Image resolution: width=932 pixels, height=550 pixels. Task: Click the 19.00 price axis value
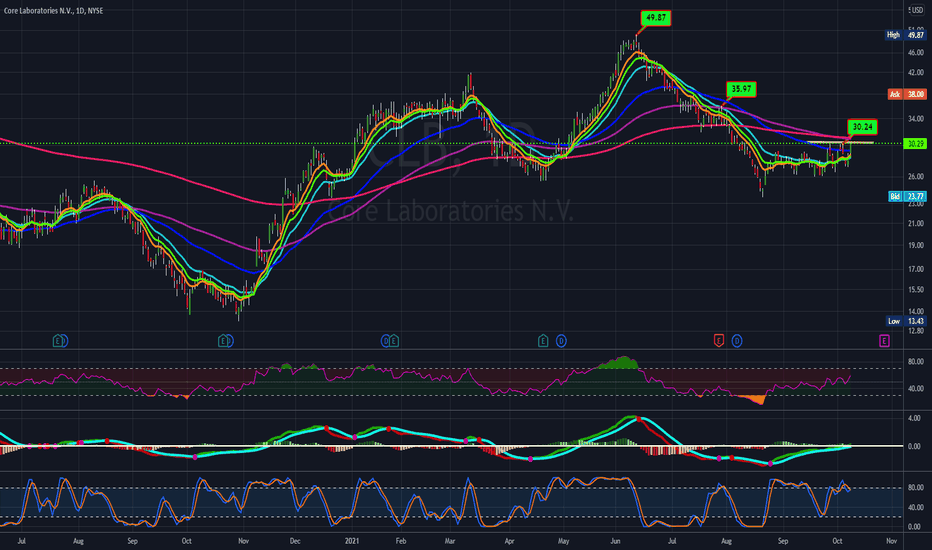[915, 245]
